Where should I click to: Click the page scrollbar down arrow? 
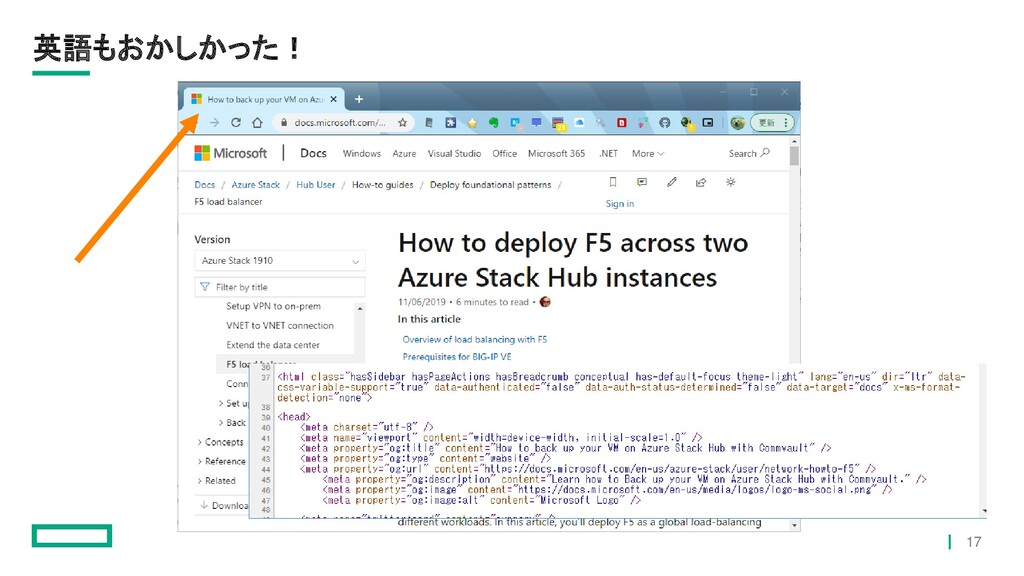[794, 525]
